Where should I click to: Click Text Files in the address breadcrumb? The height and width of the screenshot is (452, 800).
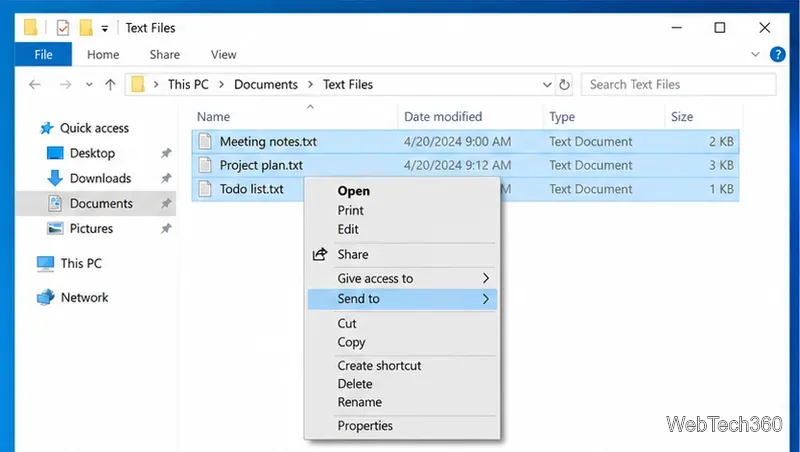pos(348,84)
